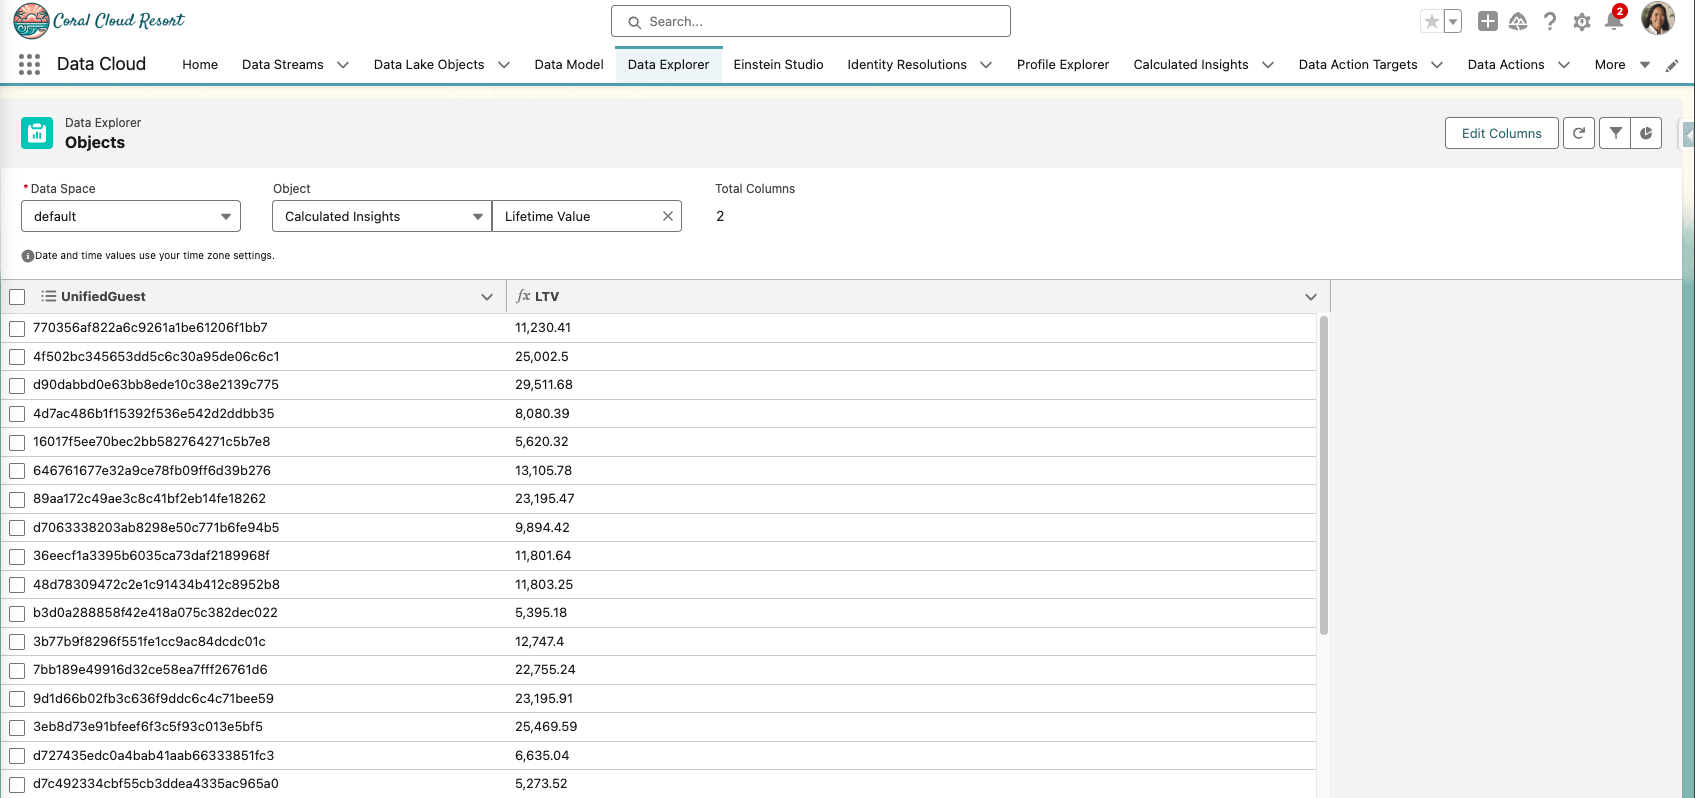This screenshot has width=1695, height=798.
Task: Open the LTV column header menu
Action: point(1310,297)
